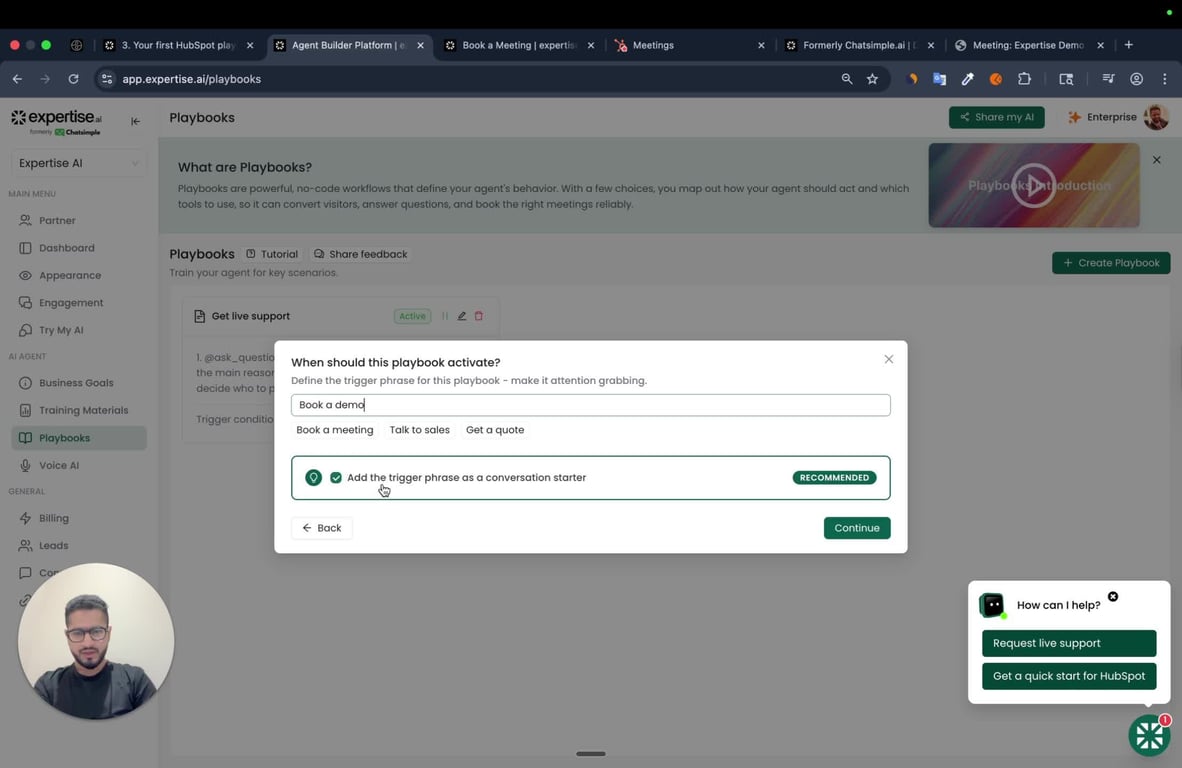The image size is (1182, 768).
Task: Open the Dashboard page
Action: coord(78,248)
